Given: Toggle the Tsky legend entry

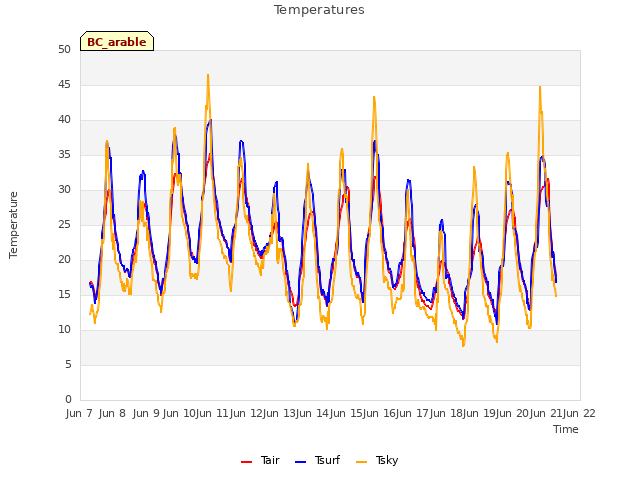Looking at the screenshot, I should (x=377, y=460).
